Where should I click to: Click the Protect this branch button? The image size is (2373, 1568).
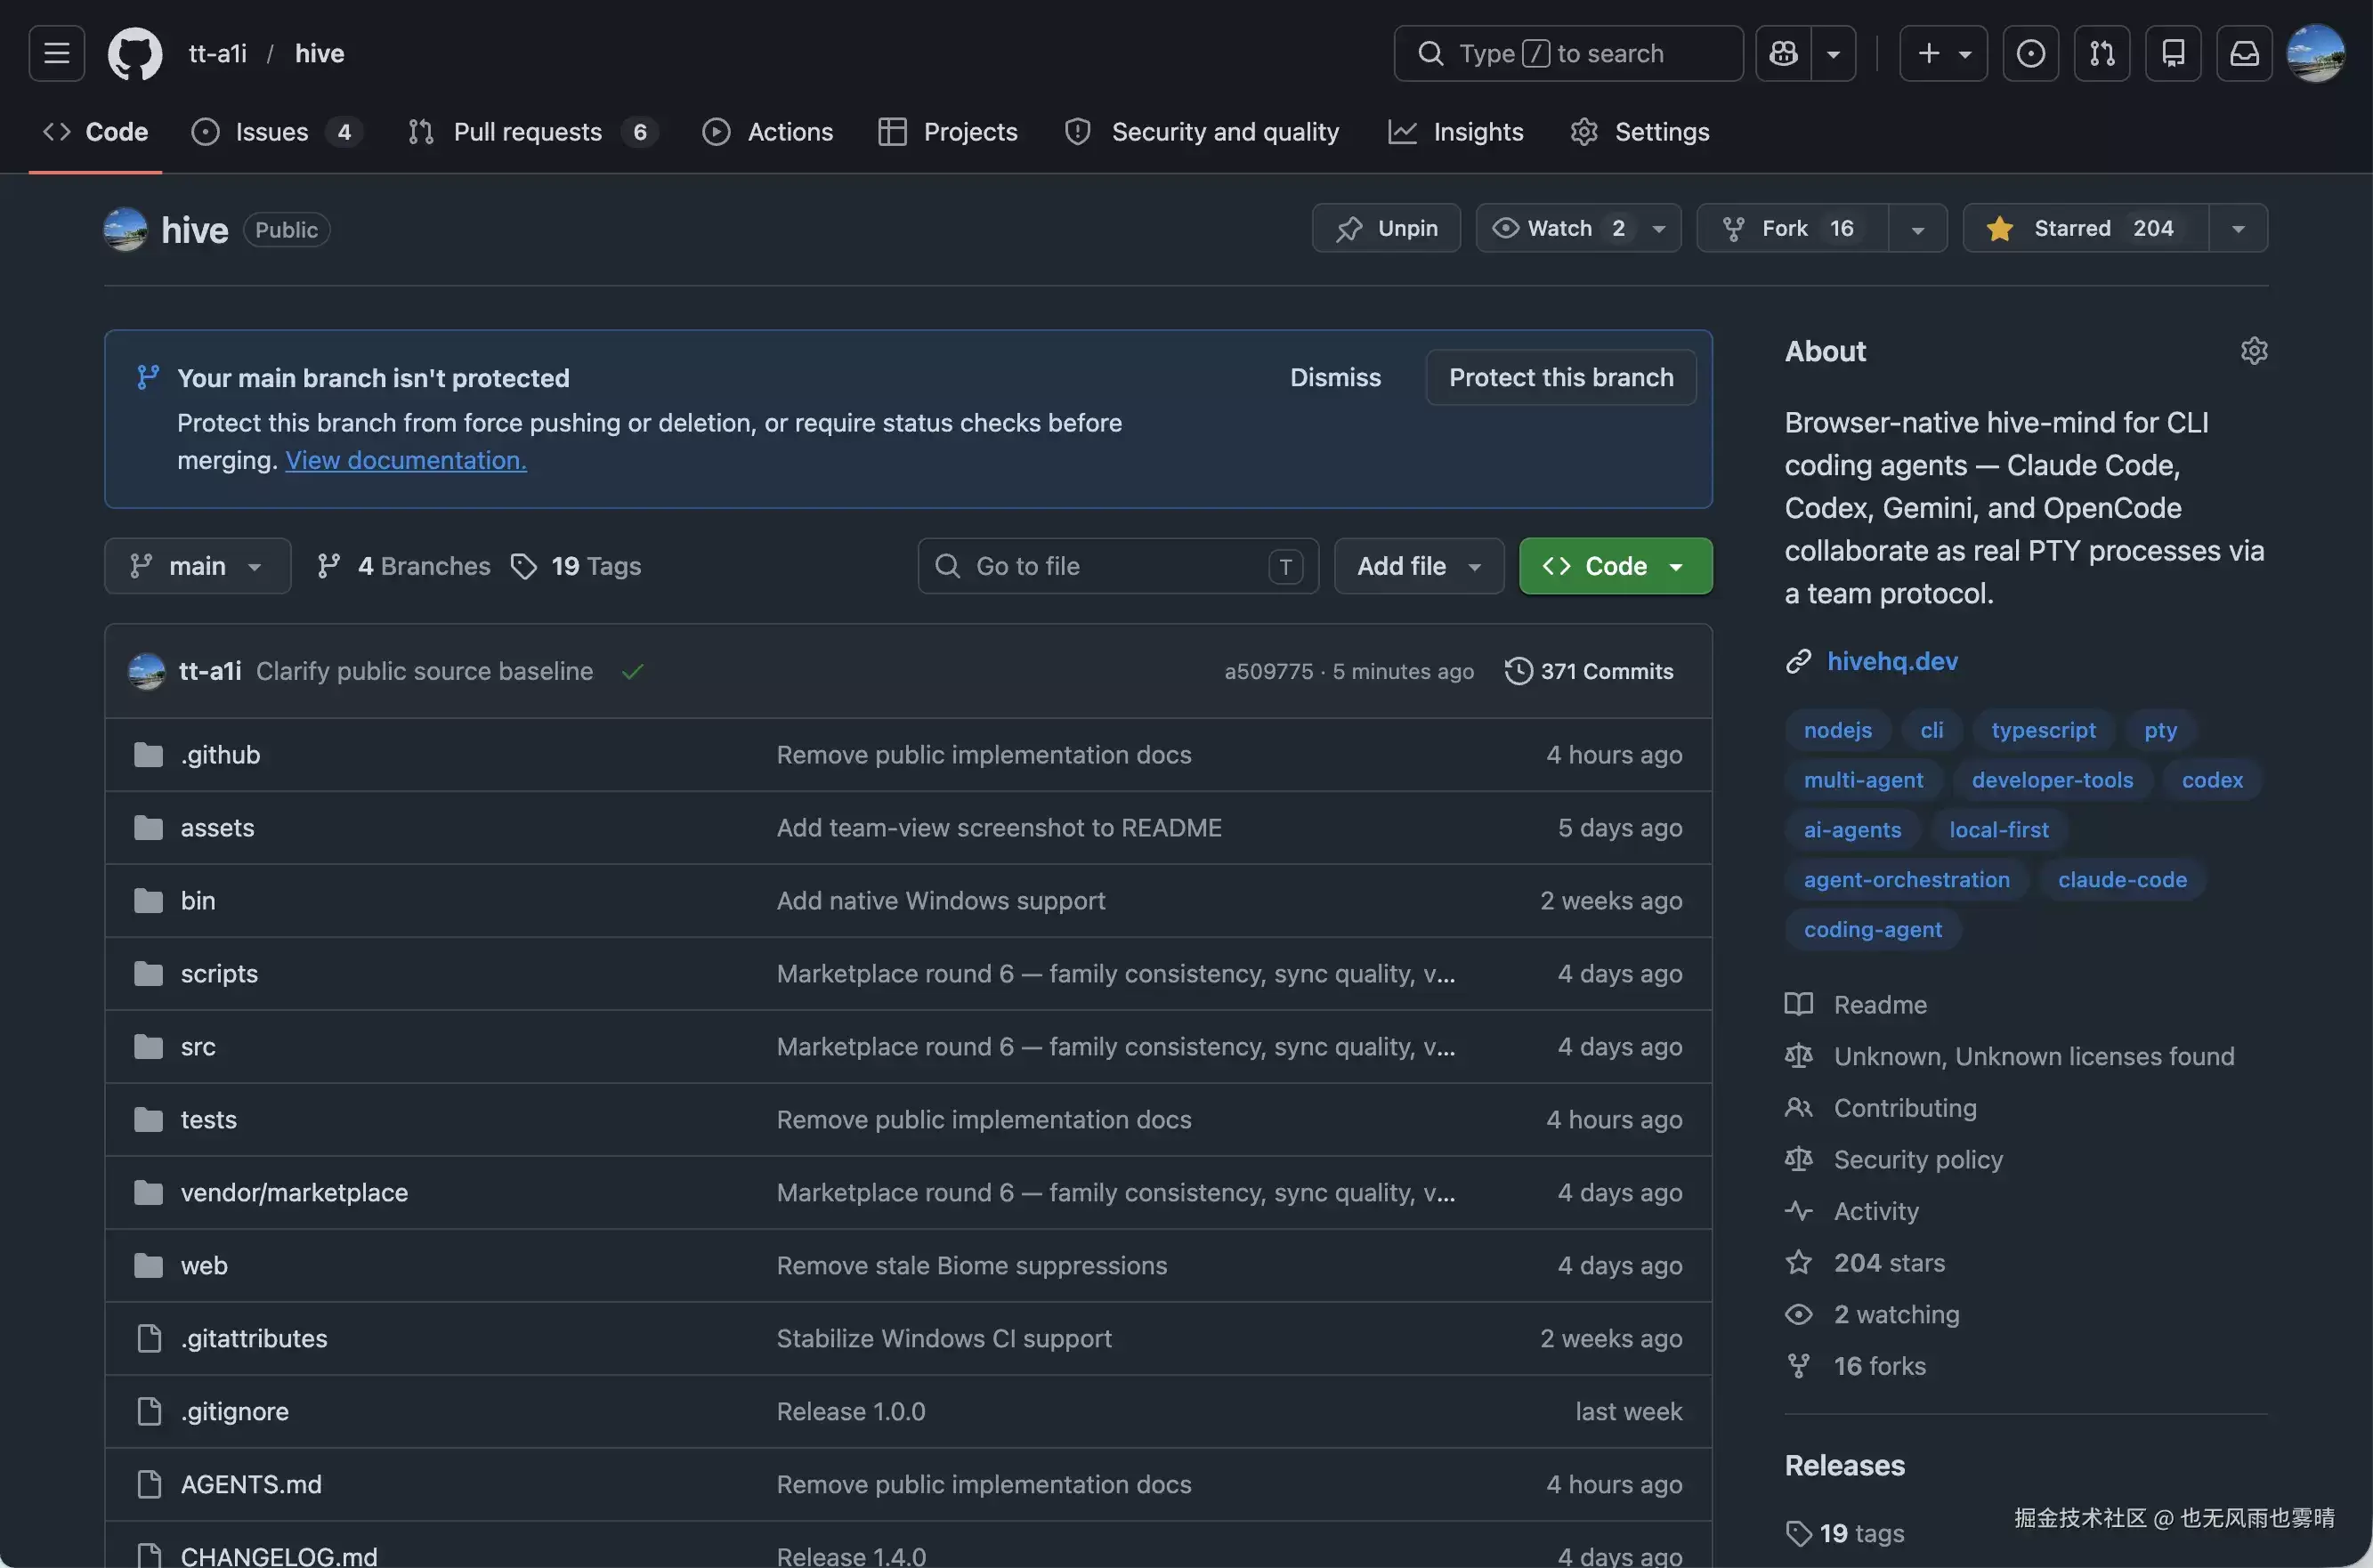1560,377
